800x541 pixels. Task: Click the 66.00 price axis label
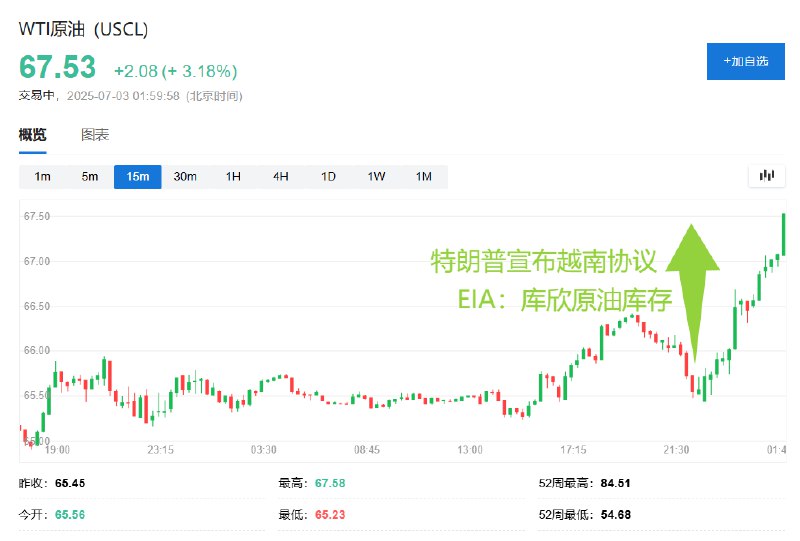37,351
